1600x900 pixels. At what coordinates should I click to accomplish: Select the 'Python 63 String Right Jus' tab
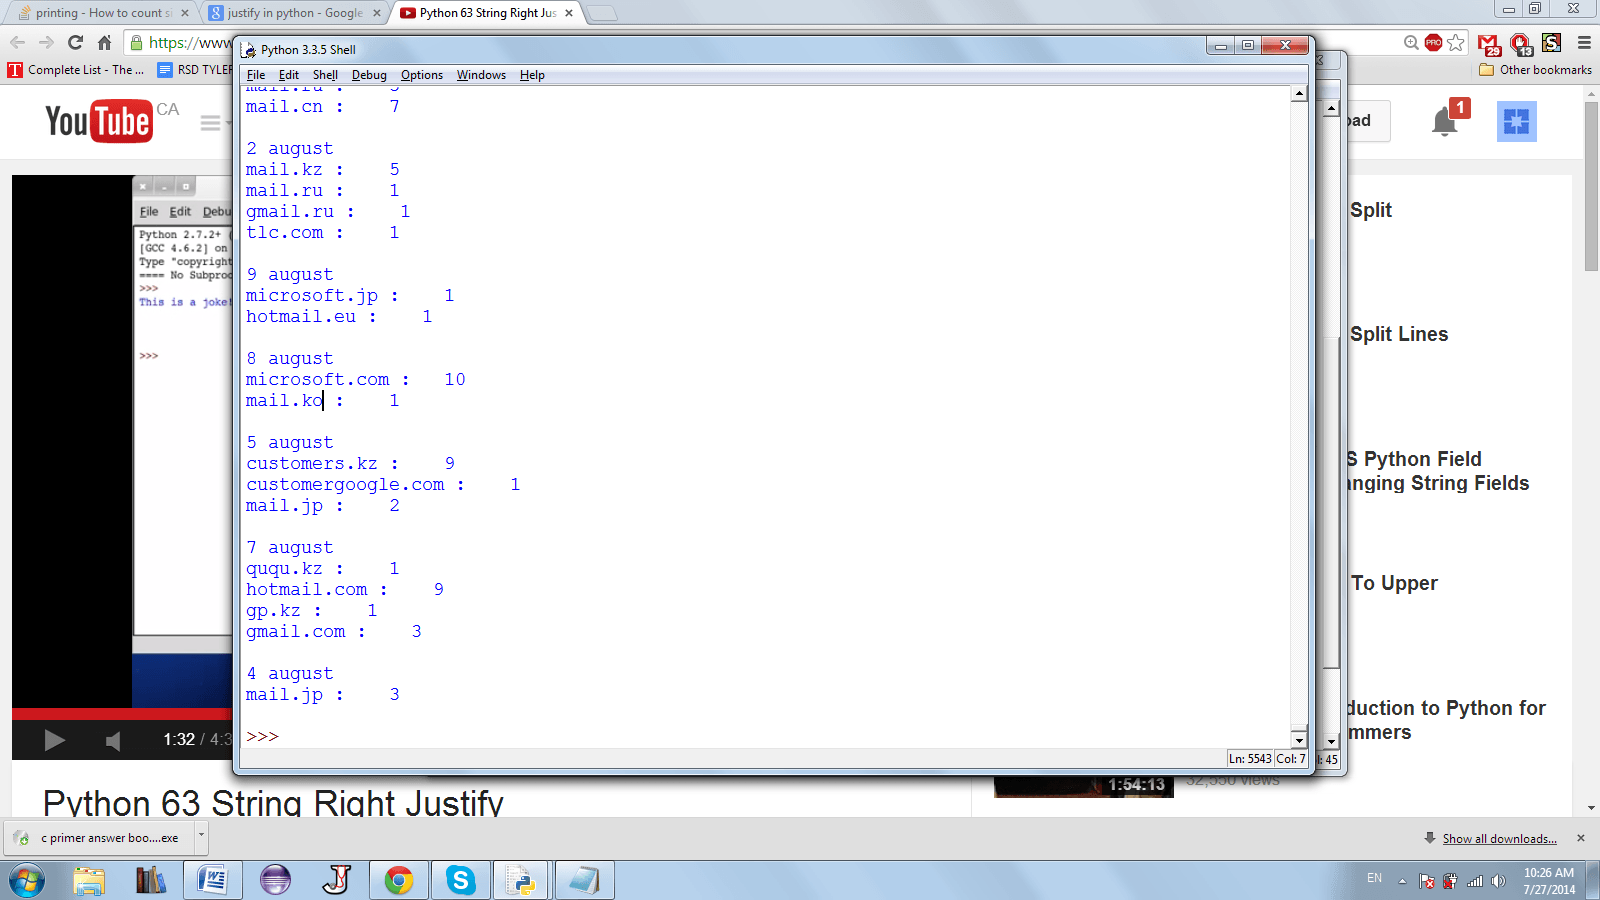486,13
